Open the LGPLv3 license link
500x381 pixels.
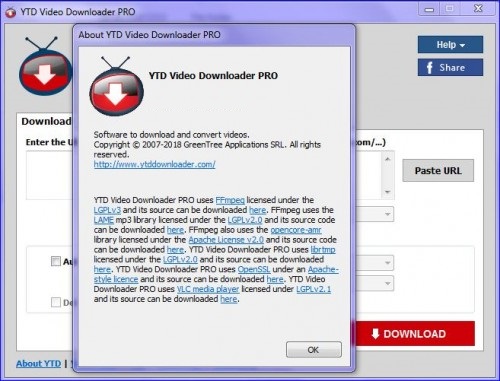[x=107, y=210]
